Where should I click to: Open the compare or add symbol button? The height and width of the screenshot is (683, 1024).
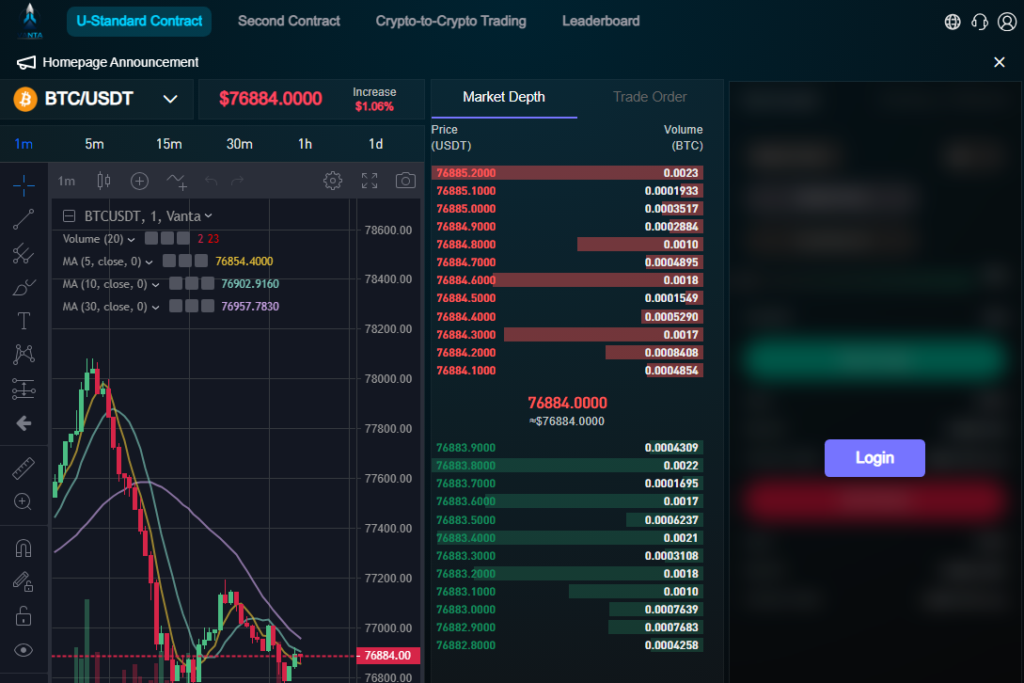(139, 181)
